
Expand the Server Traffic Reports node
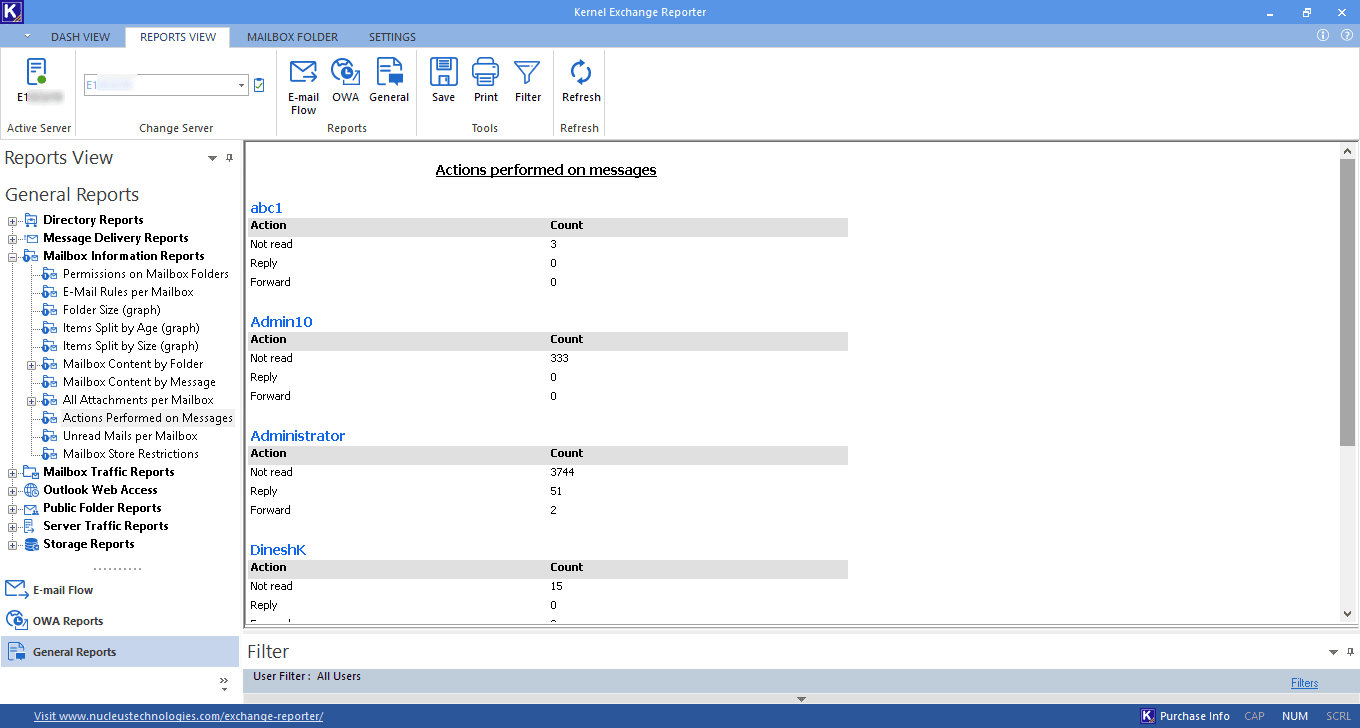tap(12, 526)
